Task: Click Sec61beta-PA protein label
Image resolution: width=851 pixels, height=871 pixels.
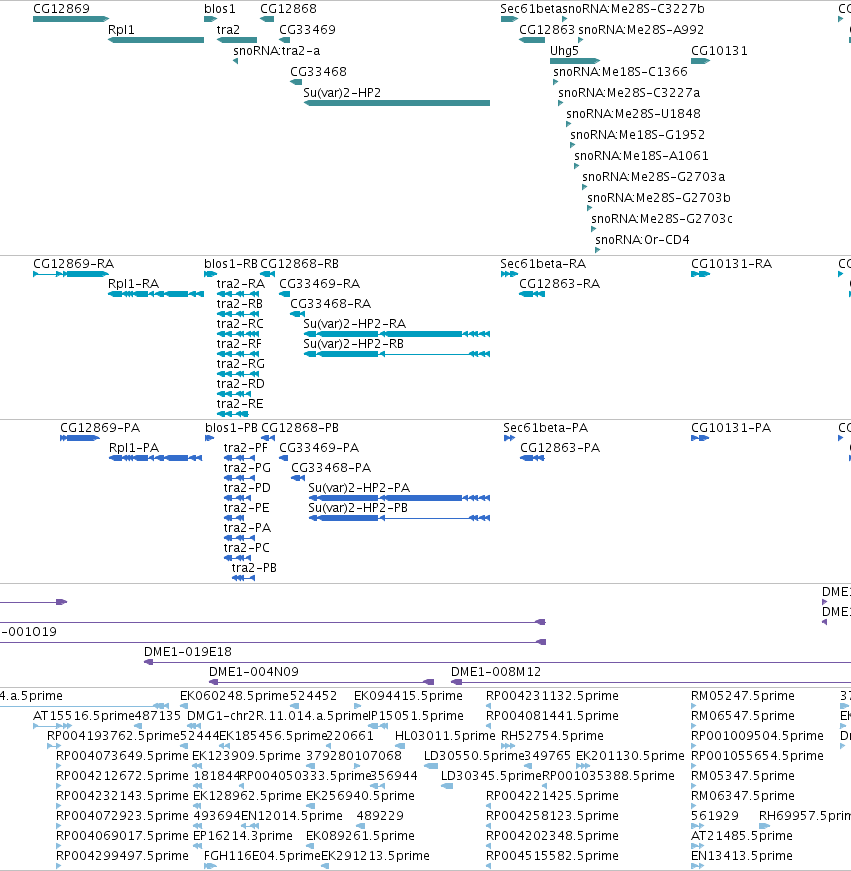Action: point(545,428)
